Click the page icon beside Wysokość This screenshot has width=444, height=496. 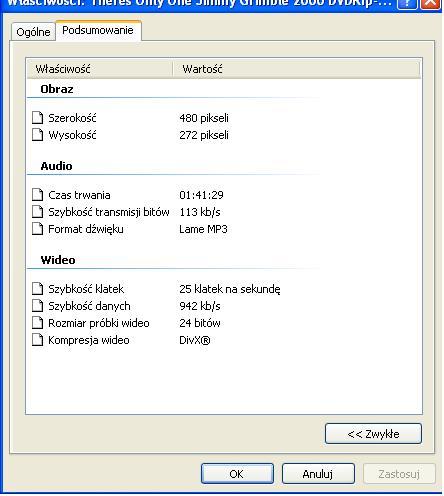pyautogui.click(x=38, y=135)
